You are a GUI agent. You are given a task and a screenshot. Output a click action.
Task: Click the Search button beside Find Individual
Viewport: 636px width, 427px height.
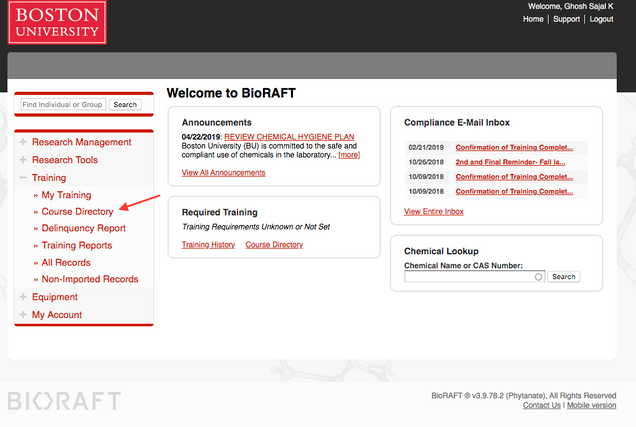(x=125, y=105)
